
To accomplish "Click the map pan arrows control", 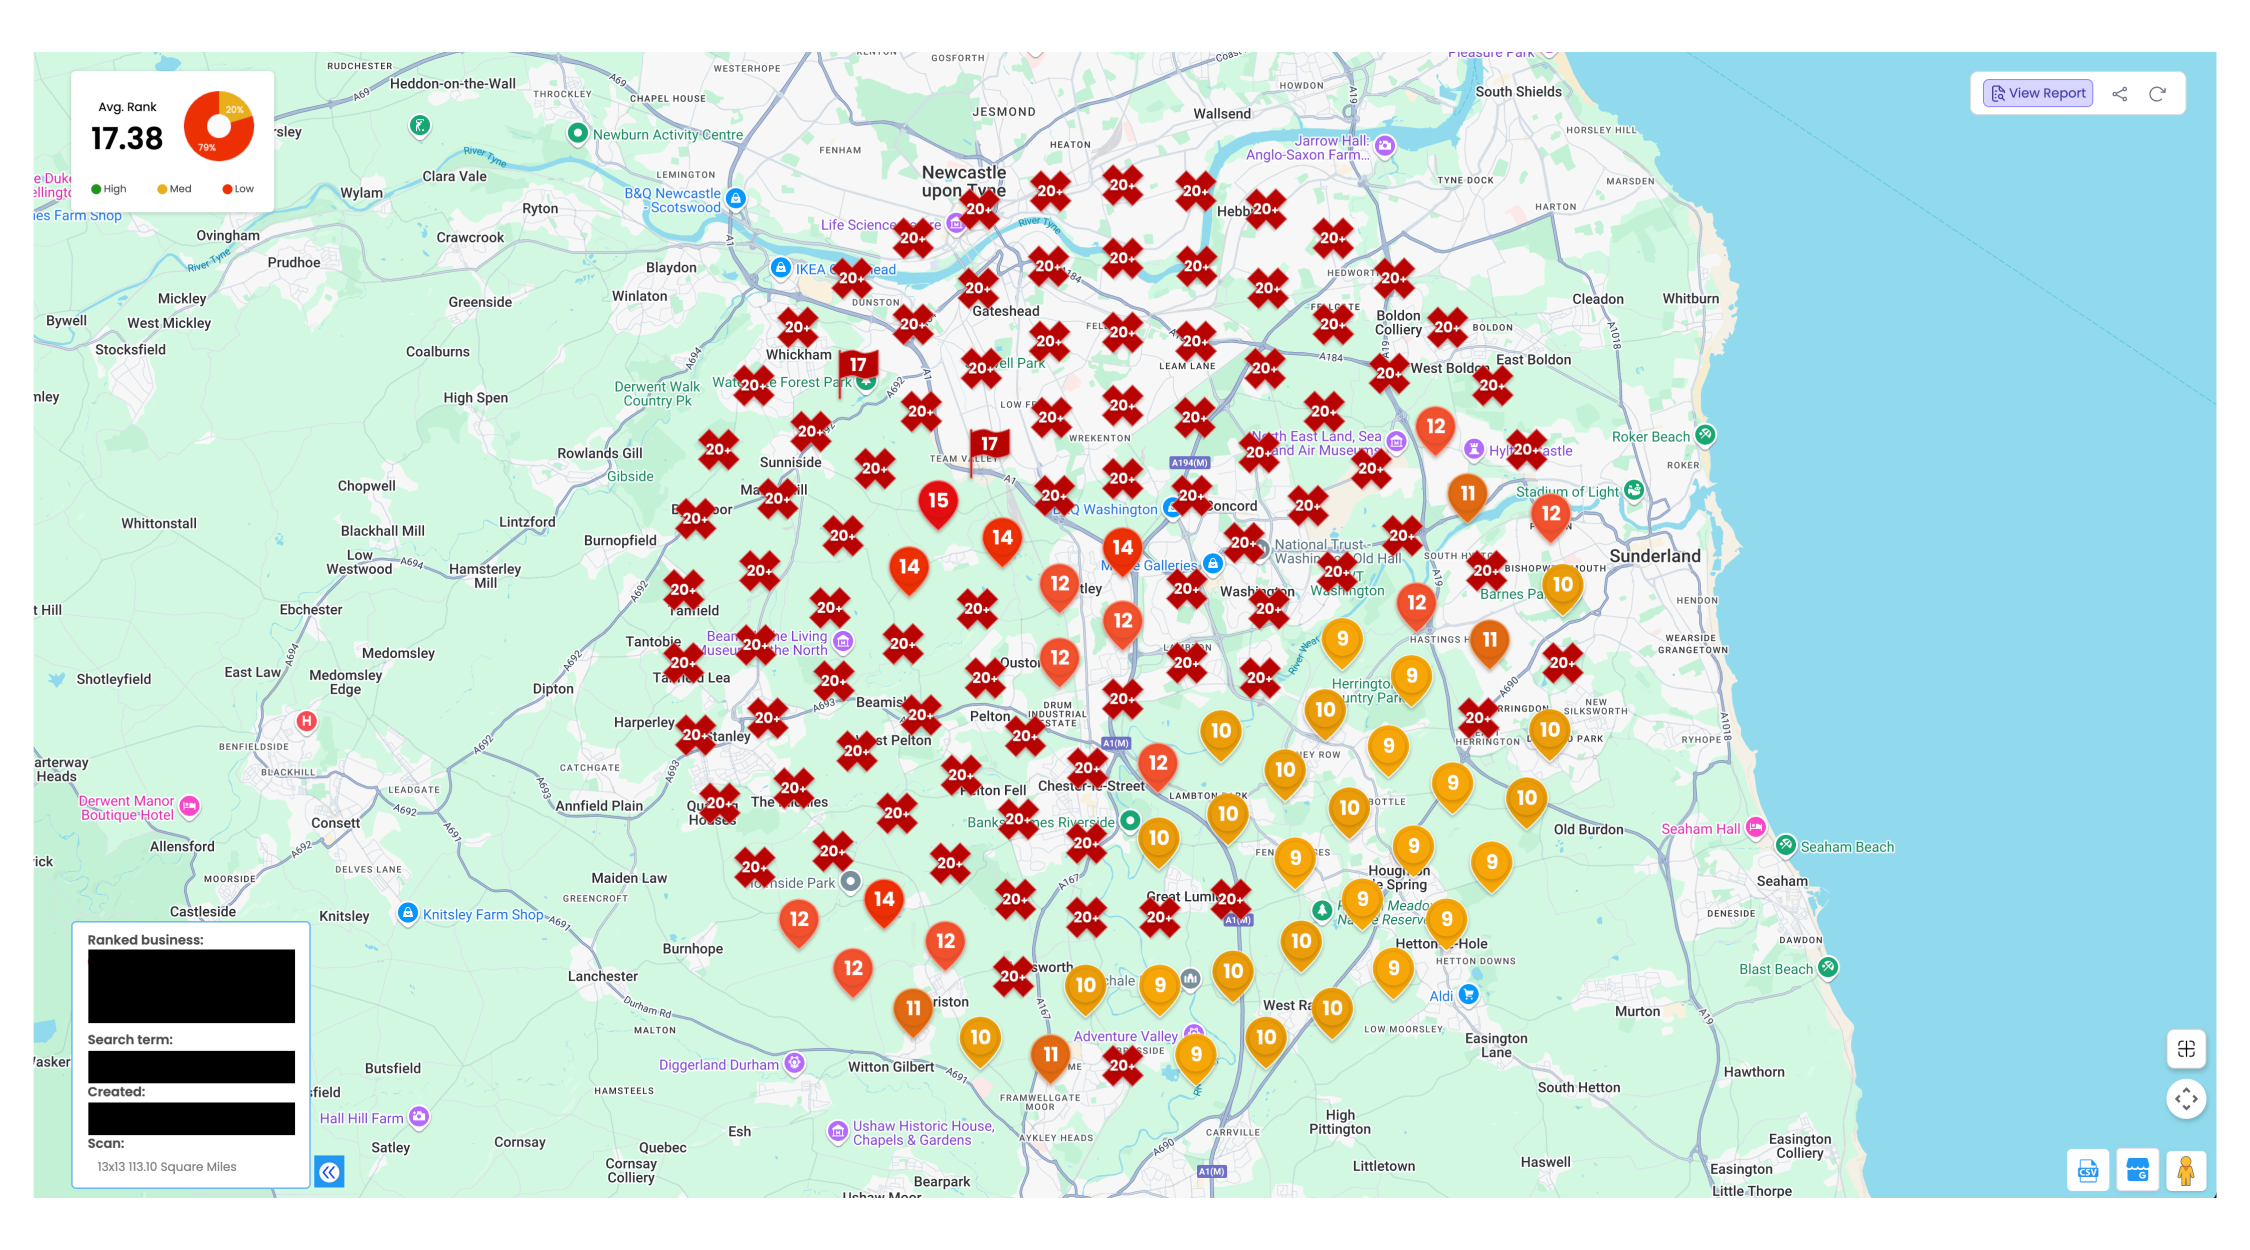I will coord(2186,1099).
